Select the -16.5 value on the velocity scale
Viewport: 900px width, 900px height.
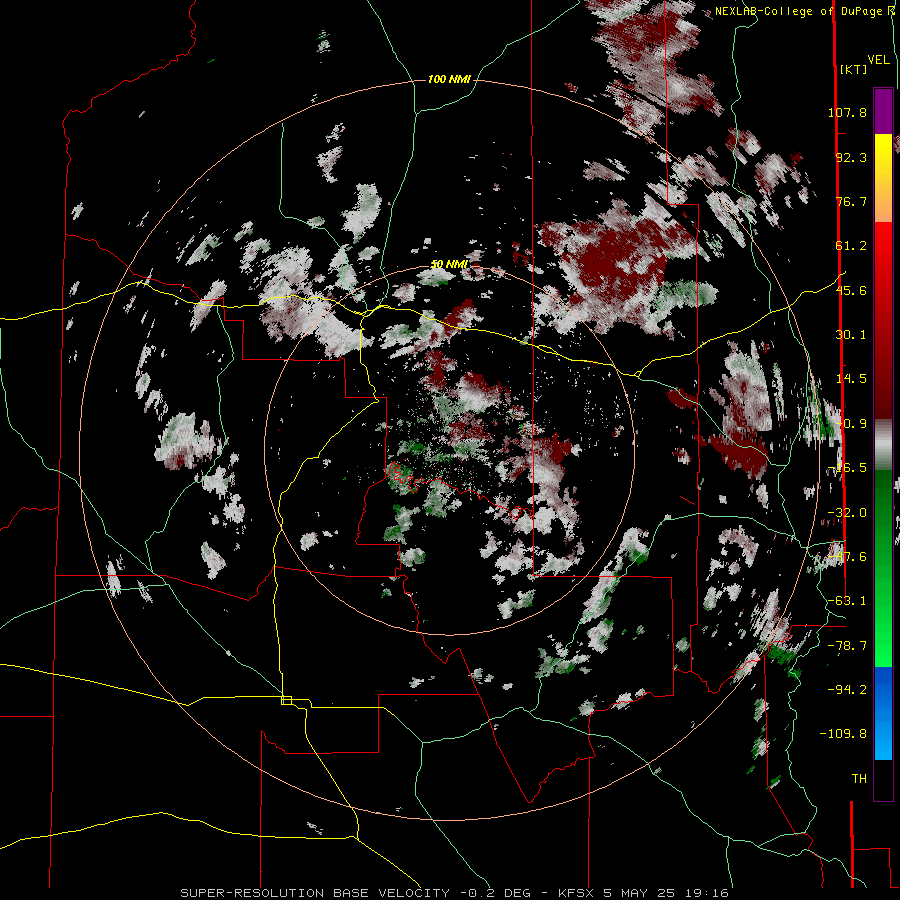tap(847, 468)
